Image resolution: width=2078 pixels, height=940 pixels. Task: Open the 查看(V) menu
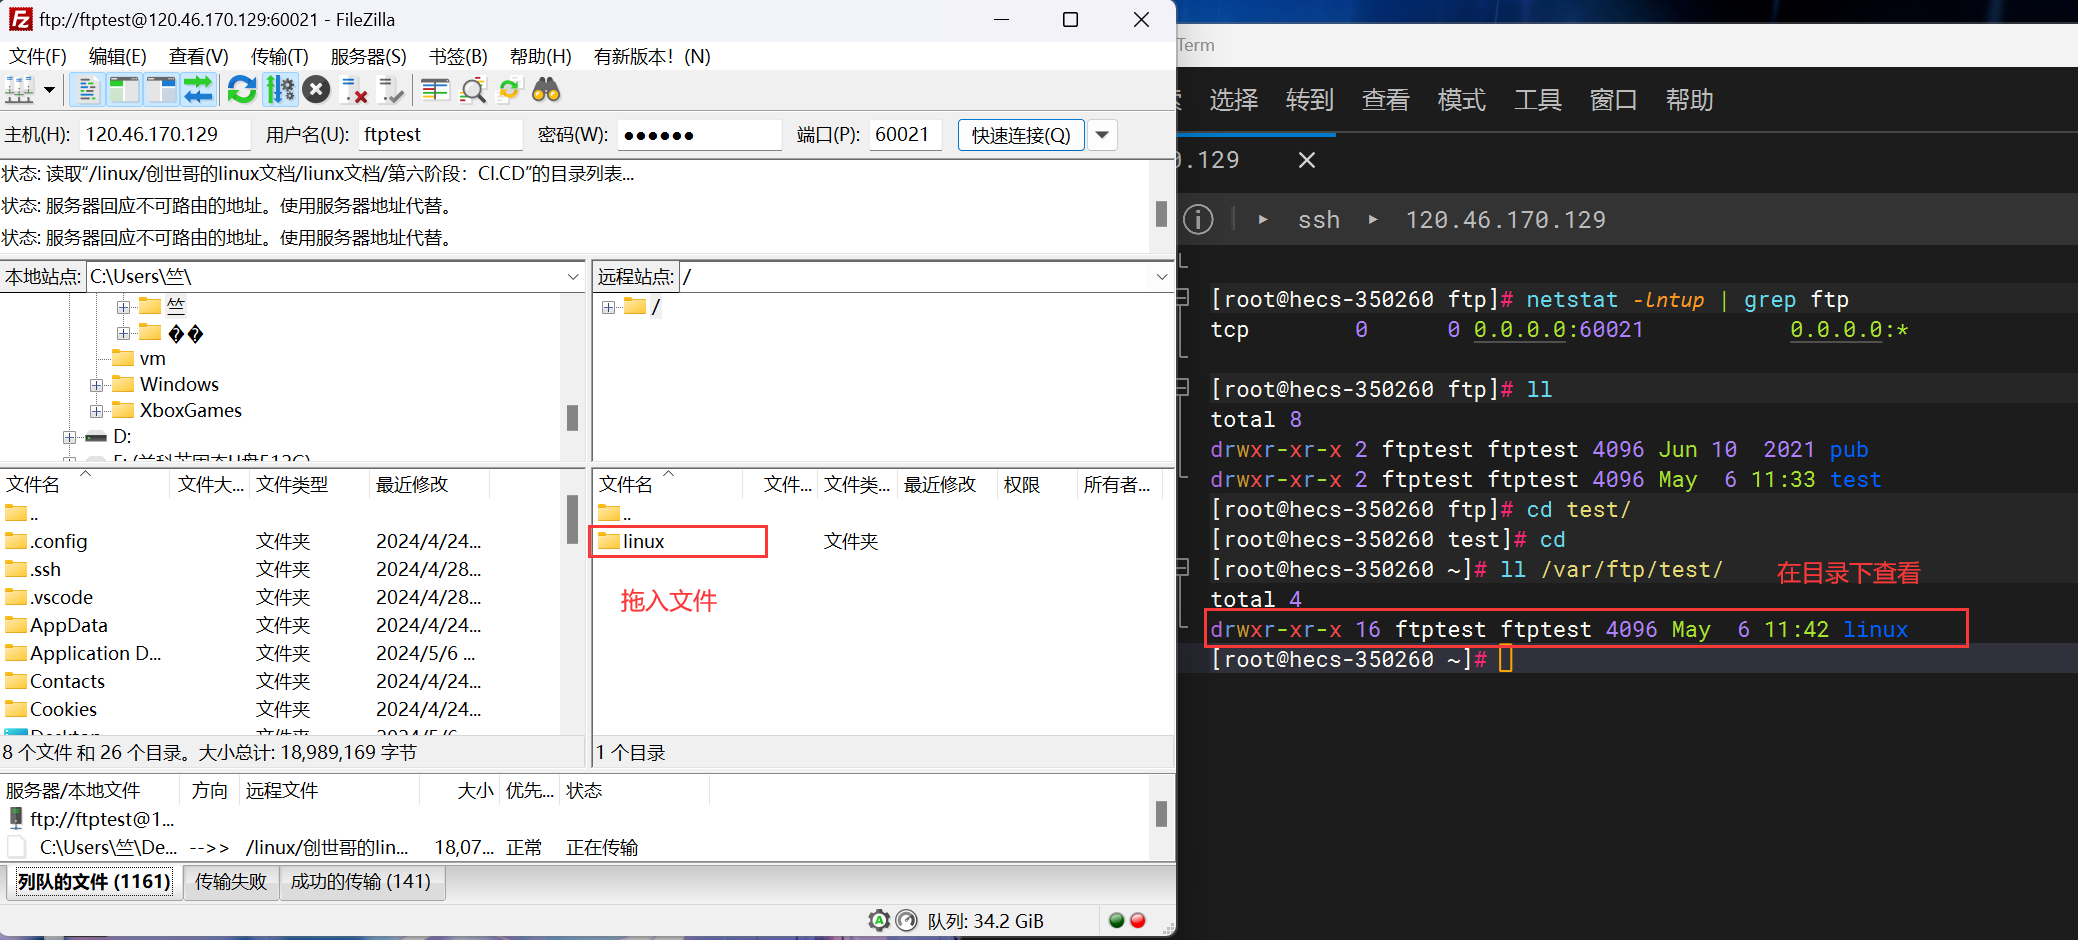tap(198, 56)
